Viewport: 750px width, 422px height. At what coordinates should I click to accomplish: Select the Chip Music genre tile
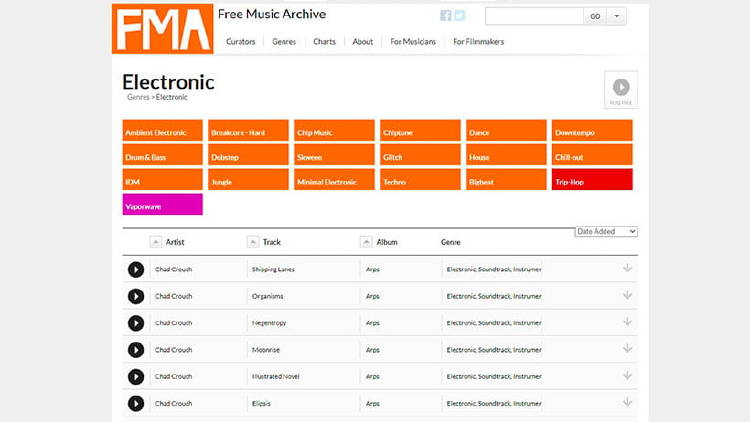tap(334, 130)
